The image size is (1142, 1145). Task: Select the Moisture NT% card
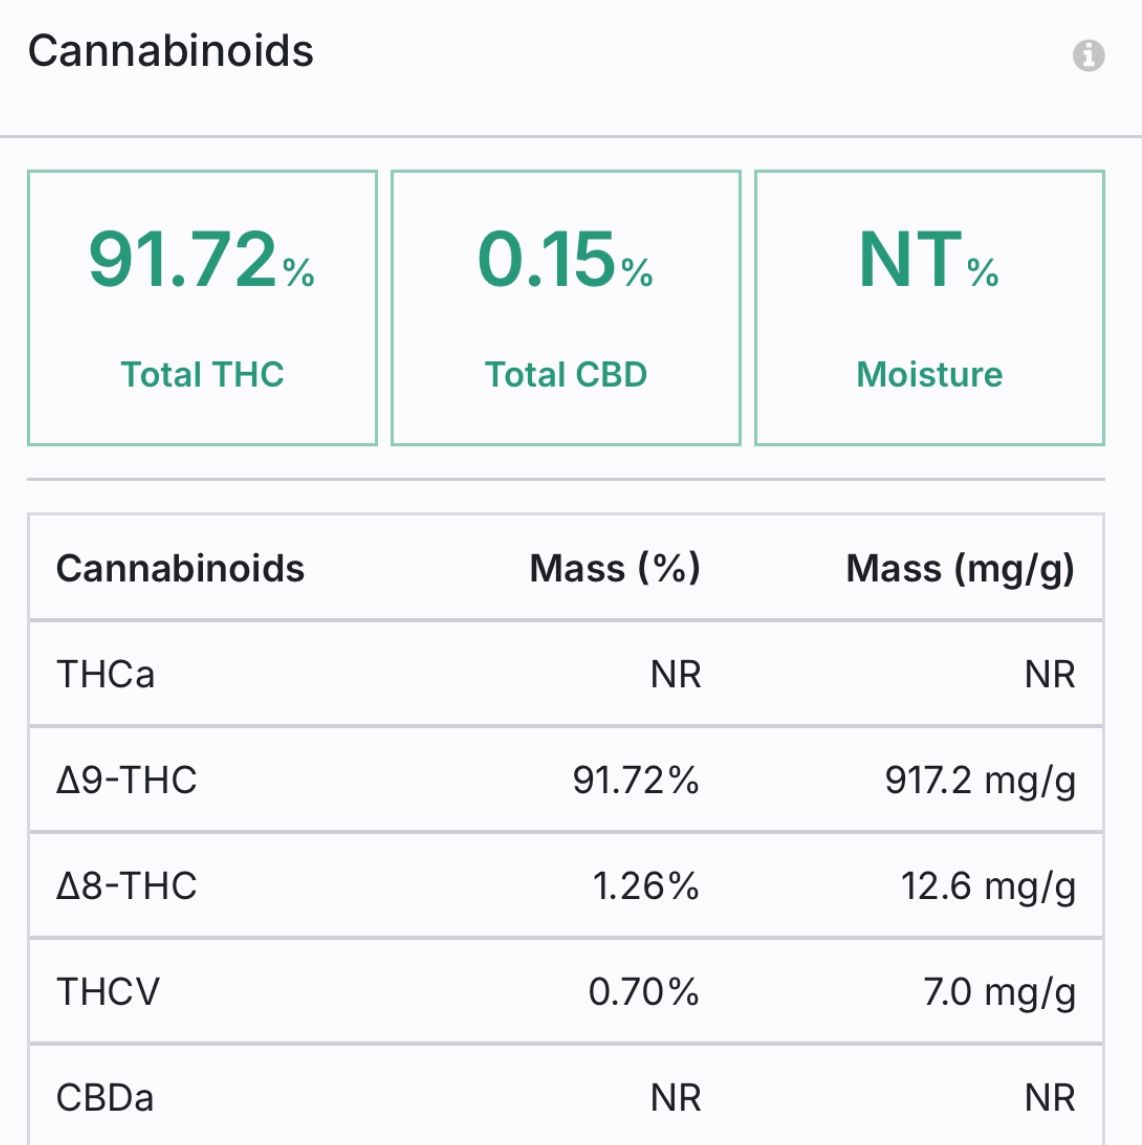pos(930,307)
